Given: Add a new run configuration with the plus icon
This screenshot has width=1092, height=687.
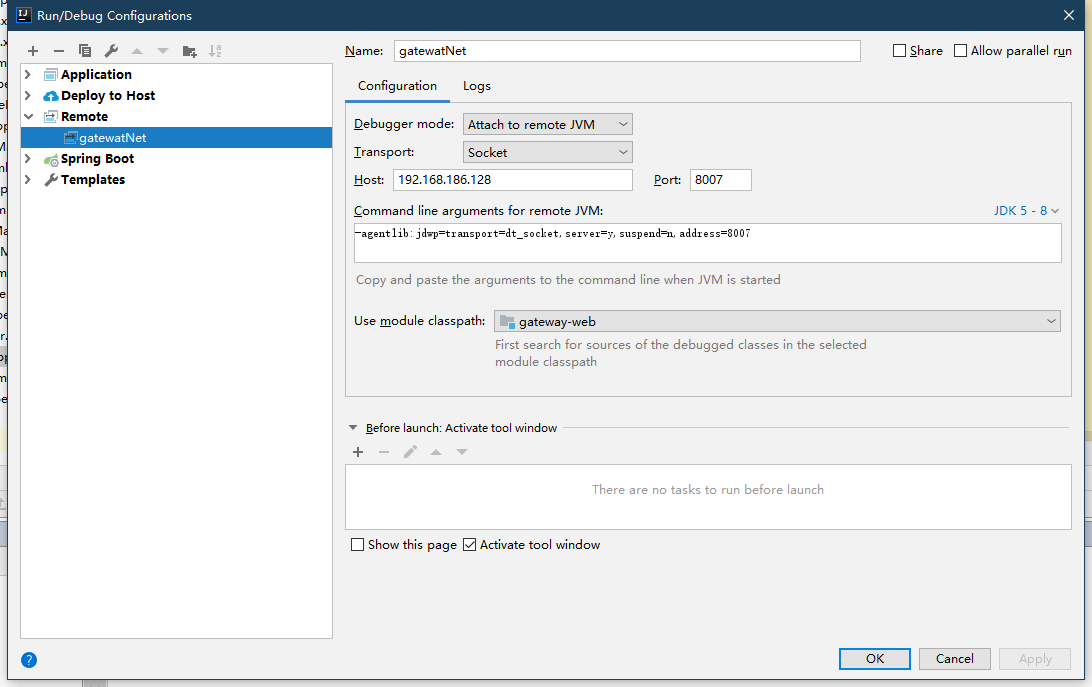Looking at the screenshot, I should pyautogui.click(x=32, y=50).
